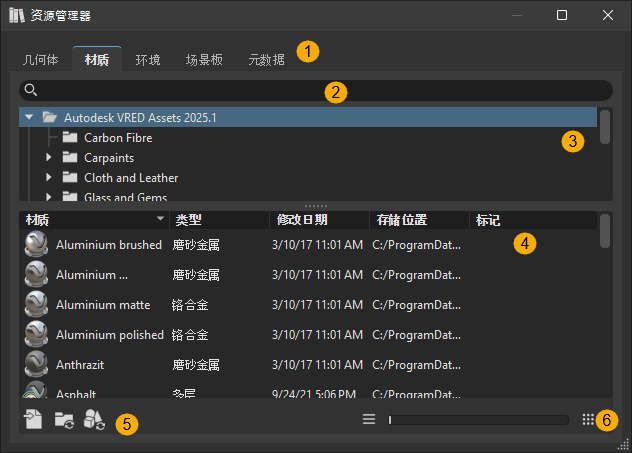This screenshot has width=632, height=453.
Task: Select the Aluminium matte material name
Action: [x=103, y=305]
